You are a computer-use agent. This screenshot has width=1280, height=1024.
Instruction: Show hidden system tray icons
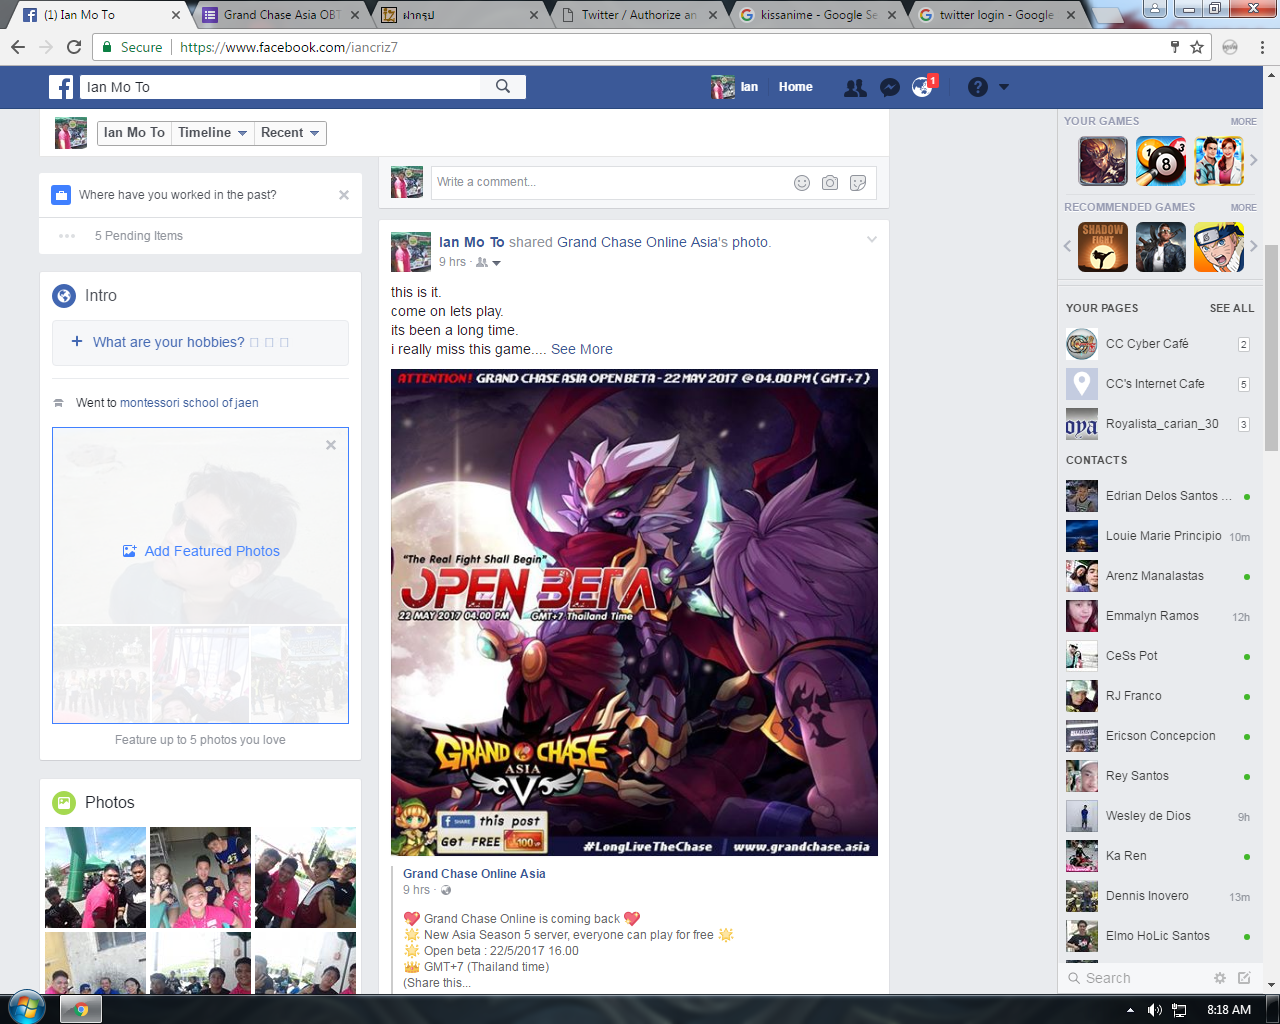click(1130, 1010)
